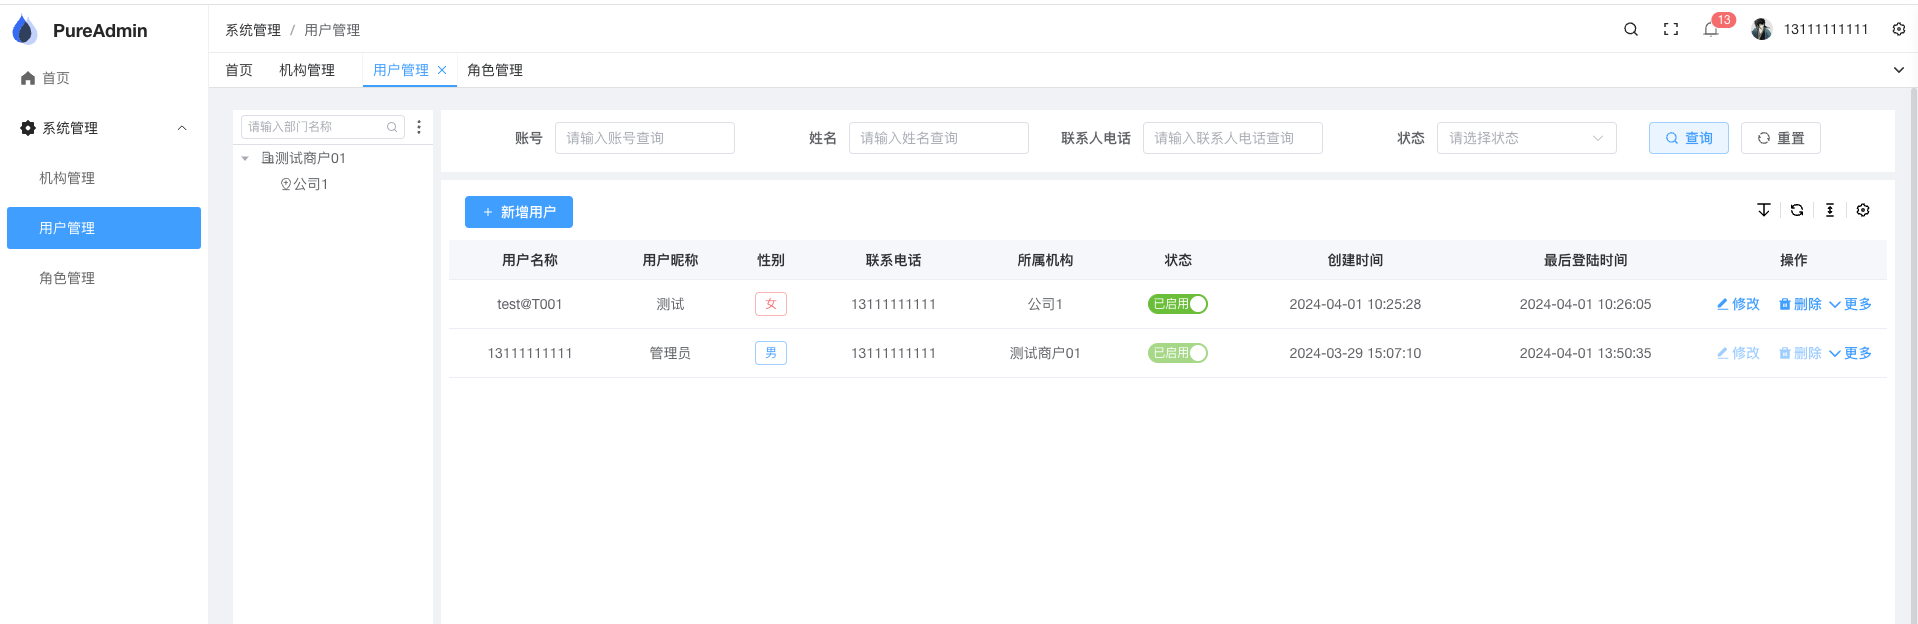Click the 重置 reset button
This screenshot has height=624, width=1918.
click(x=1781, y=138)
